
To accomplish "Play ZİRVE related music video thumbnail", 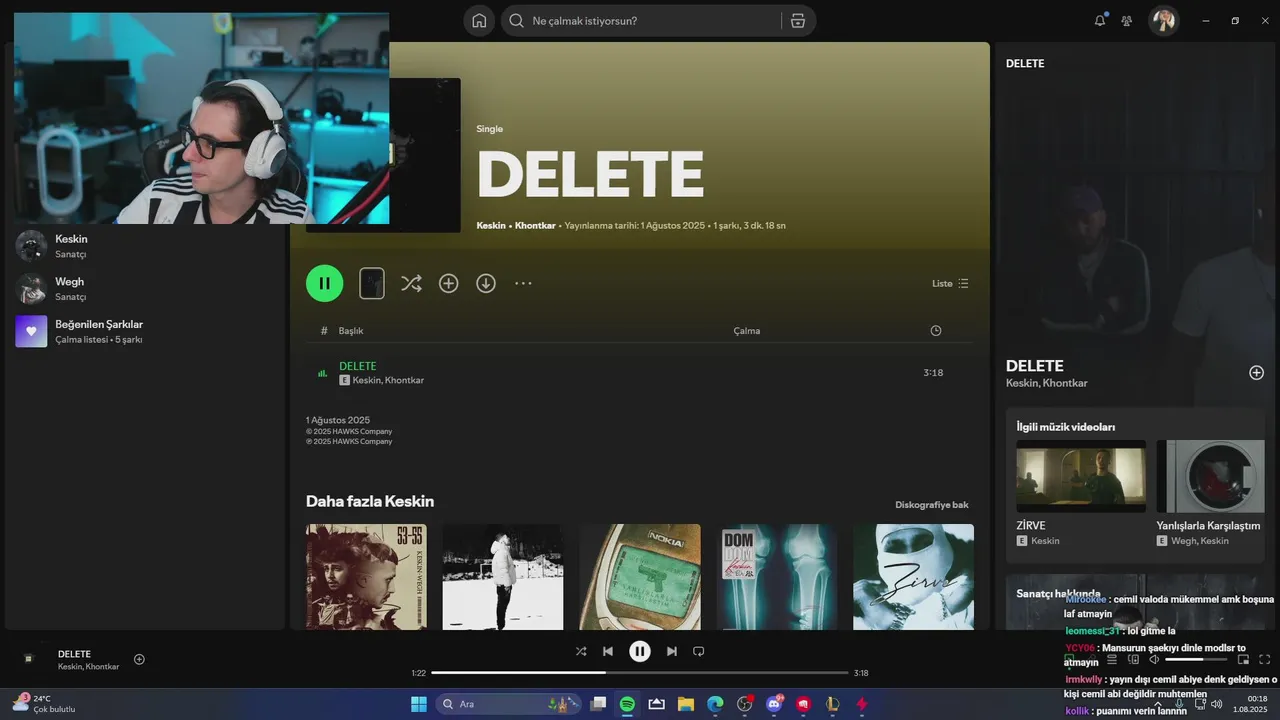I will pyautogui.click(x=1081, y=476).
